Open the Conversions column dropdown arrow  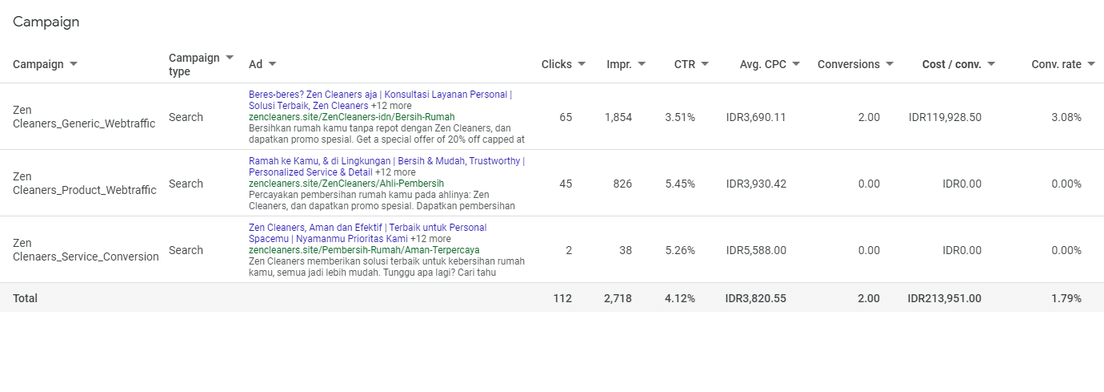click(889, 64)
